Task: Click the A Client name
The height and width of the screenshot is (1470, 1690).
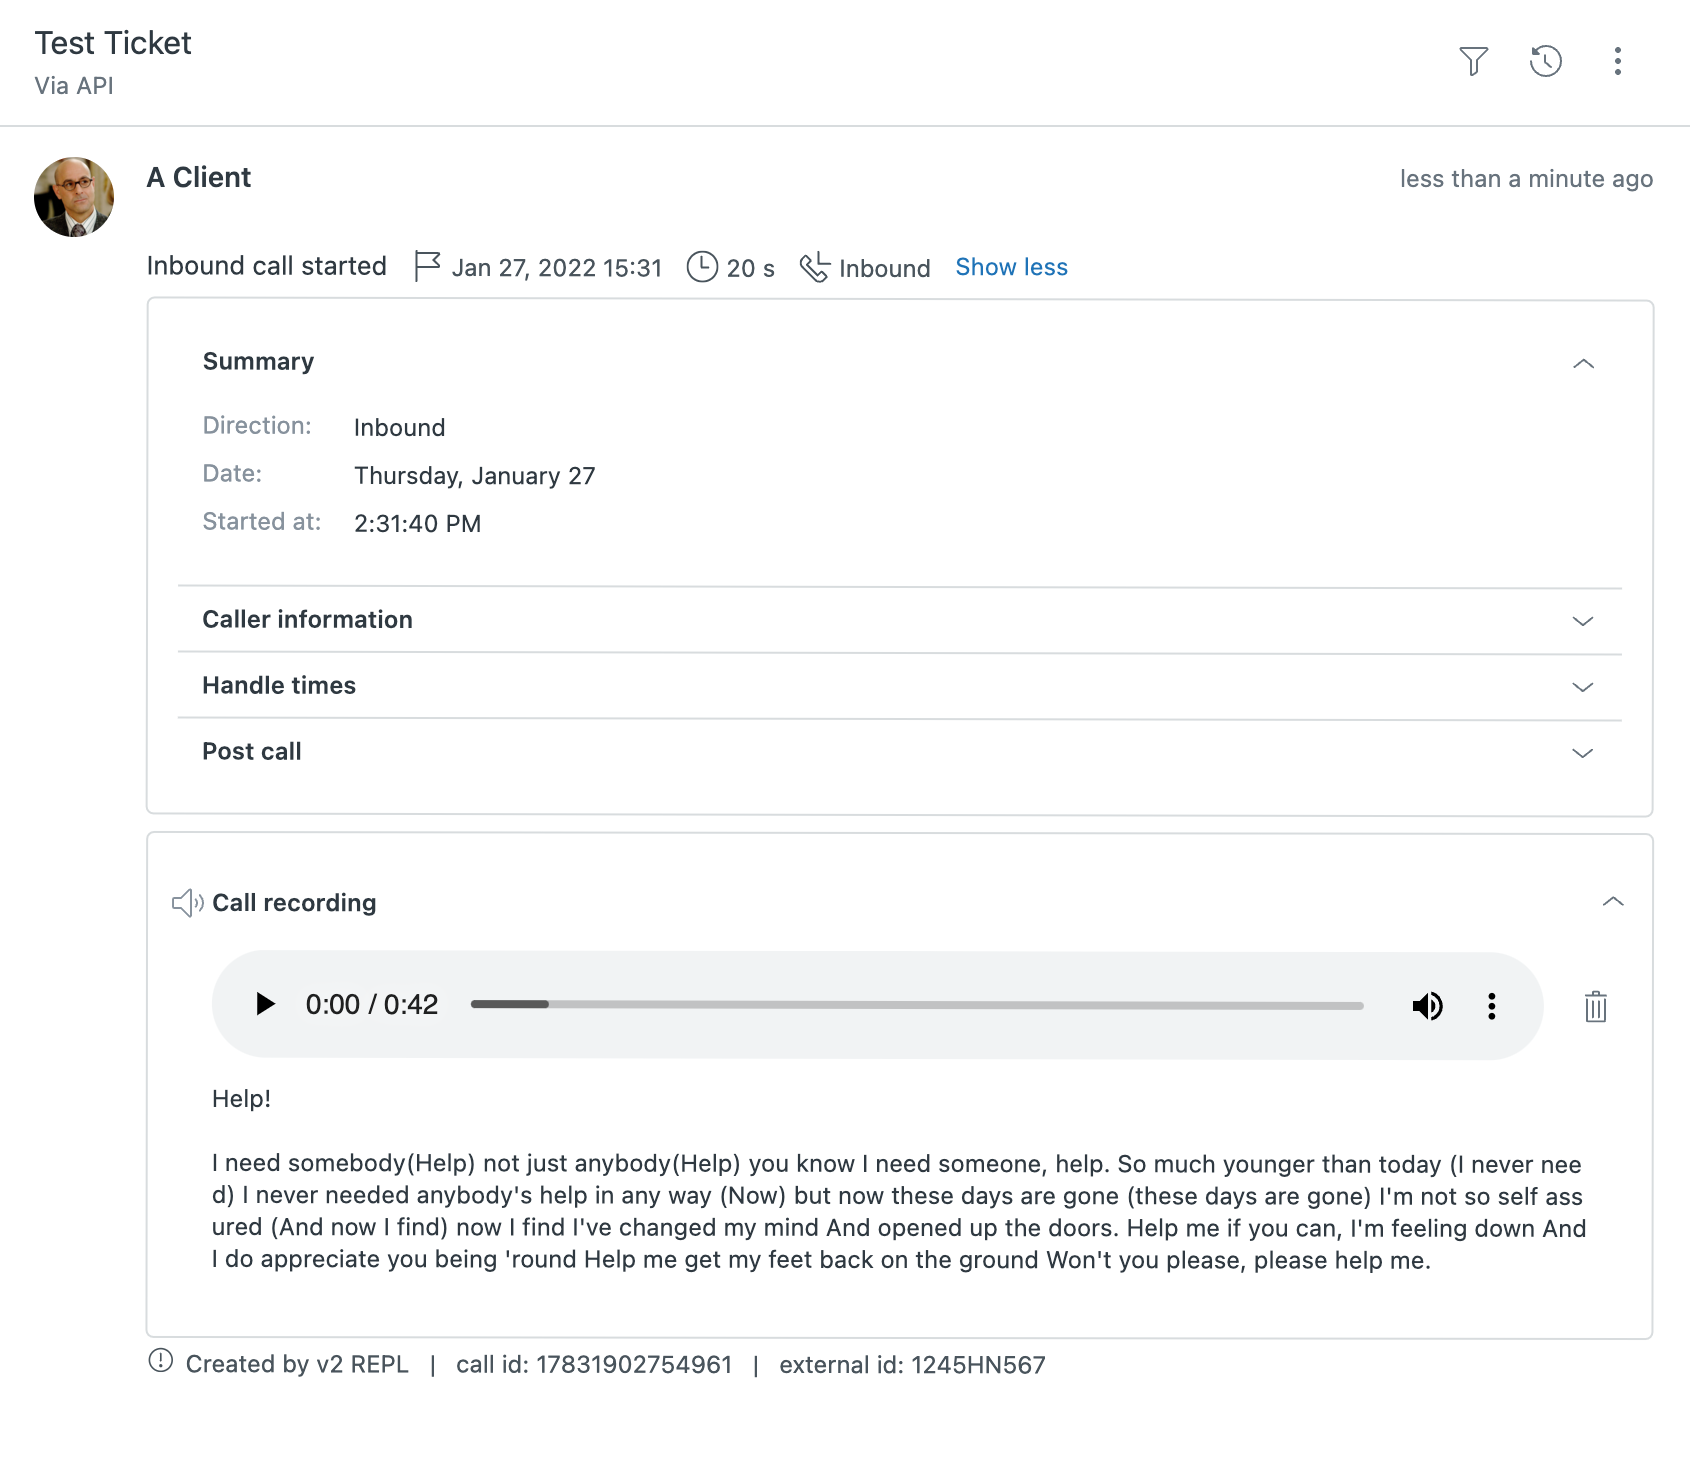Action: 199,177
